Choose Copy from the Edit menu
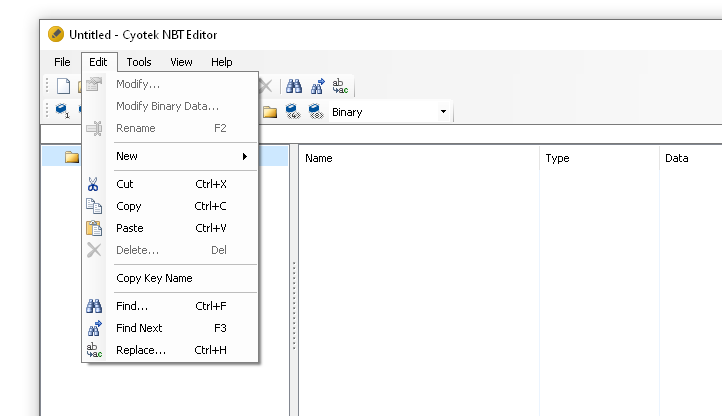The image size is (722, 416). click(170, 206)
